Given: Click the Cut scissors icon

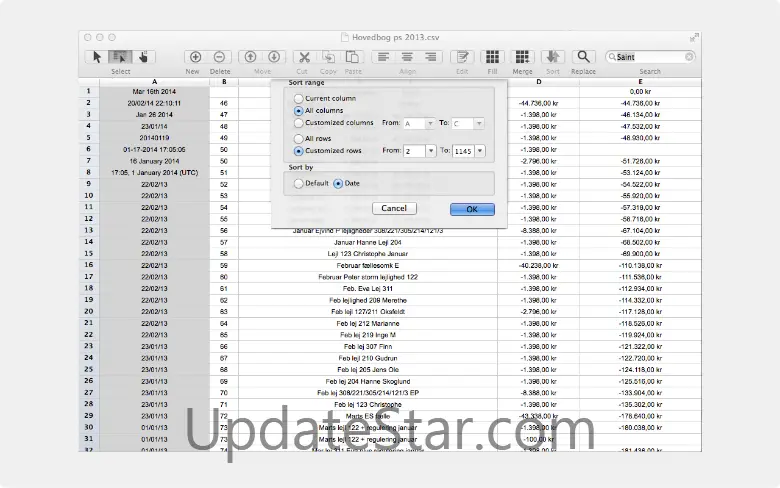Looking at the screenshot, I should tap(304, 57).
